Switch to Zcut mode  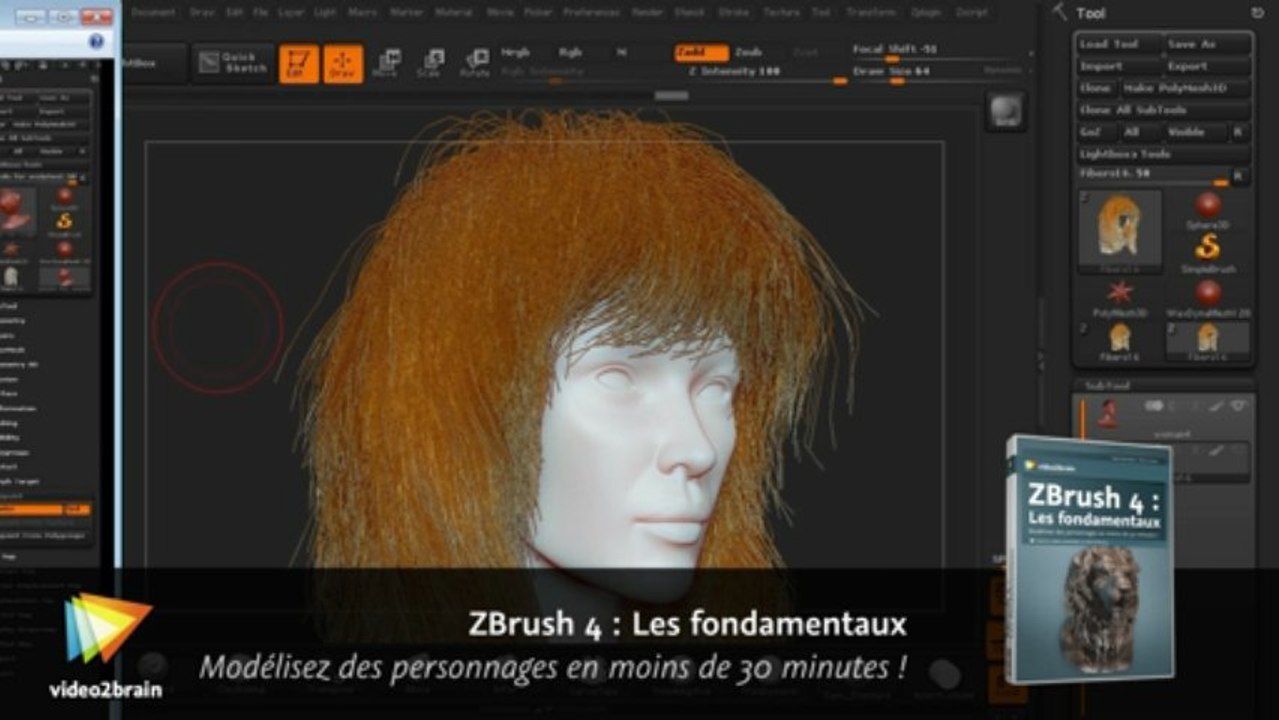pyautogui.click(x=806, y=52)
